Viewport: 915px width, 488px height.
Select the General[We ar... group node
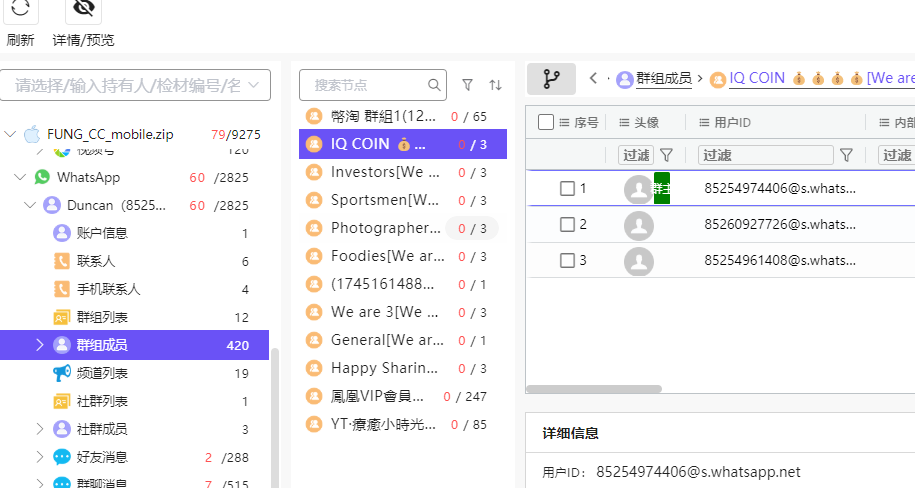tap(403, 340)
